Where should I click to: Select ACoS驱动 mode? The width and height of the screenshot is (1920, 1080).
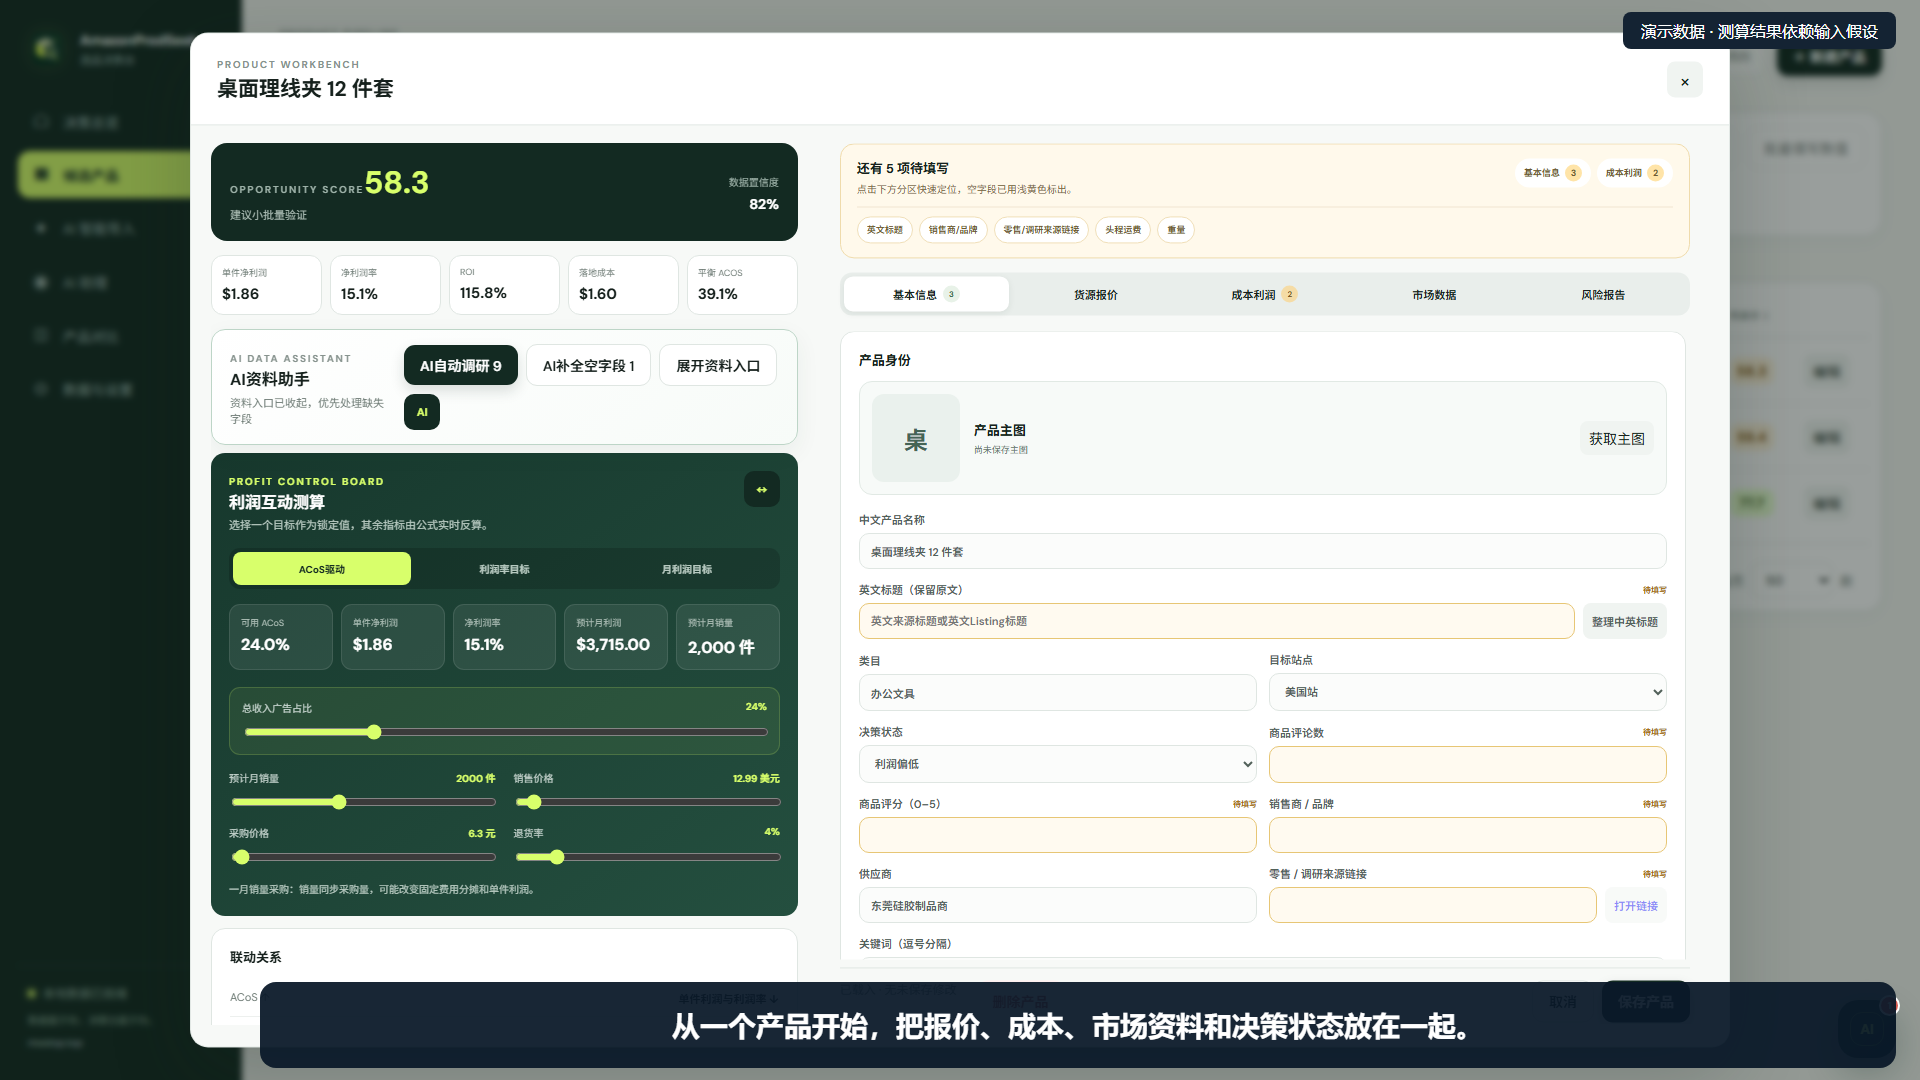tap(321, 569)
